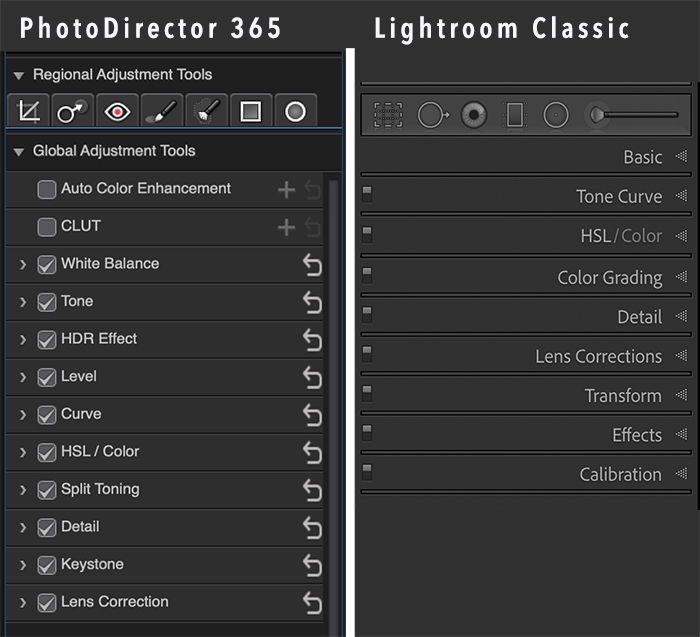Uncheck PhotoDirector HSL / Color checkbox

pos(47,452)
